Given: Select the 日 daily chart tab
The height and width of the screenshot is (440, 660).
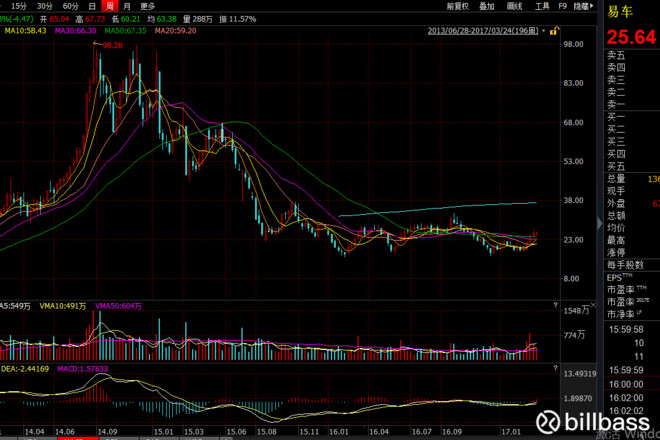Looking at the screenshot, I should click(93, 5).
